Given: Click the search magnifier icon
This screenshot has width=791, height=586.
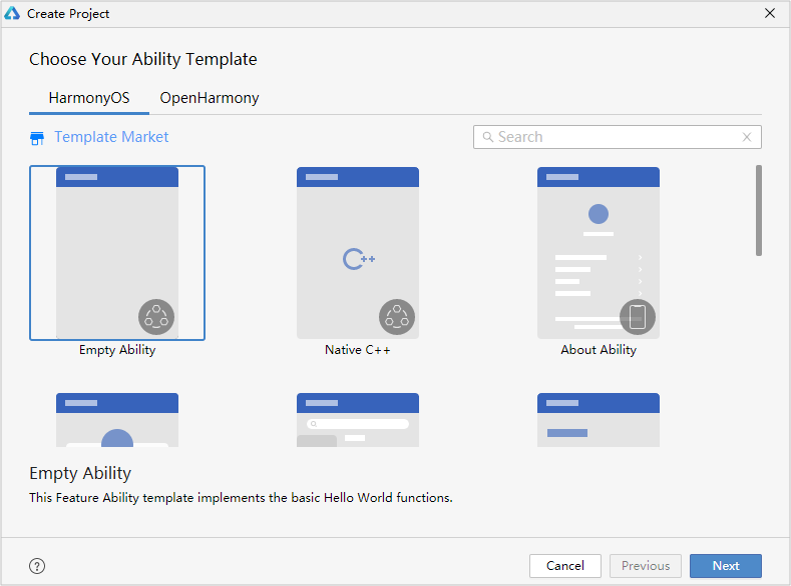Looking at the screenshot, I should pos(487,137).
